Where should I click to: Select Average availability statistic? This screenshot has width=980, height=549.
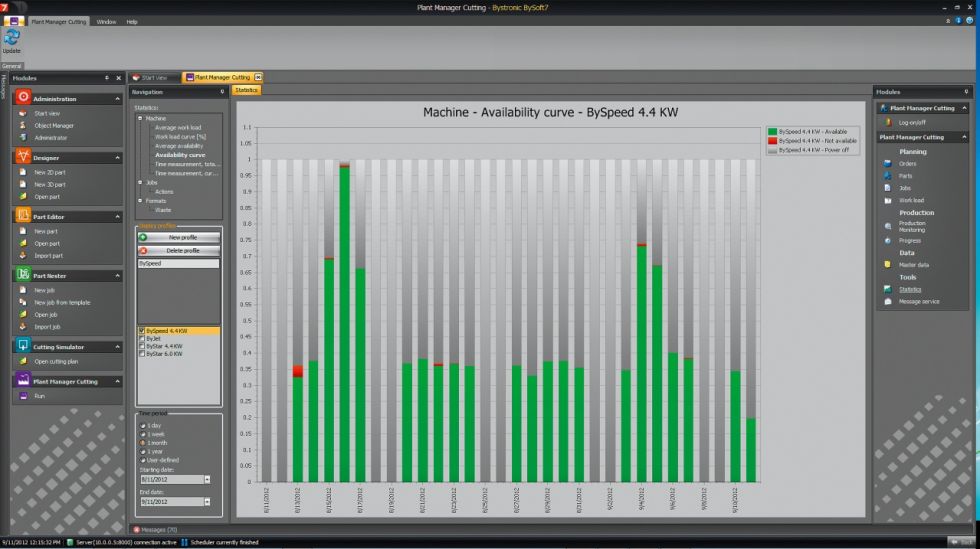179,146
